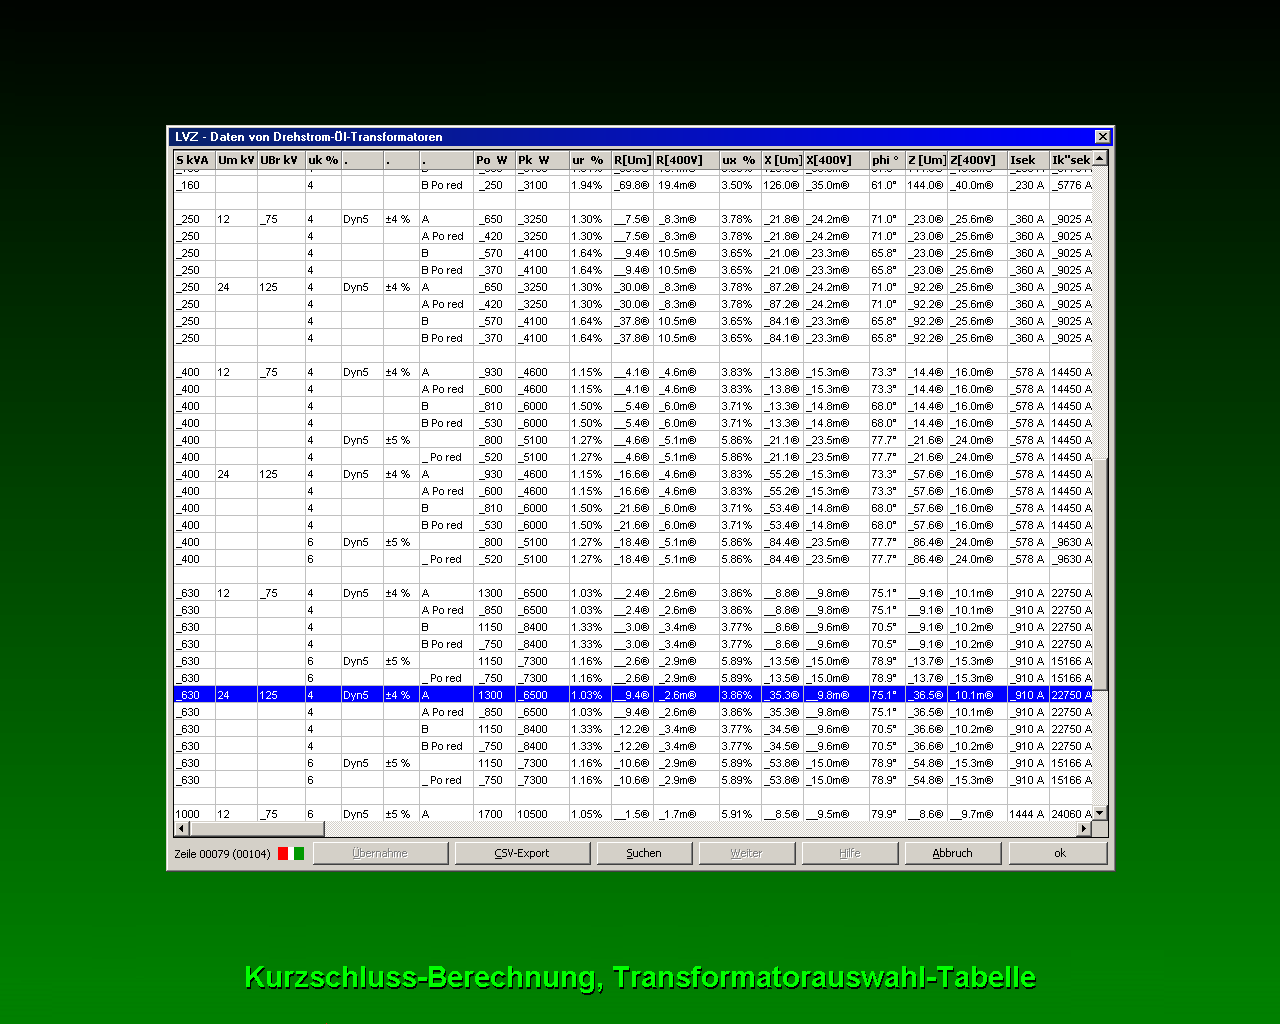This screenshot has width=1280, height=1024.
Task: Click the '24060 A' cell in the 1000 row
Action: (1071, 814)
